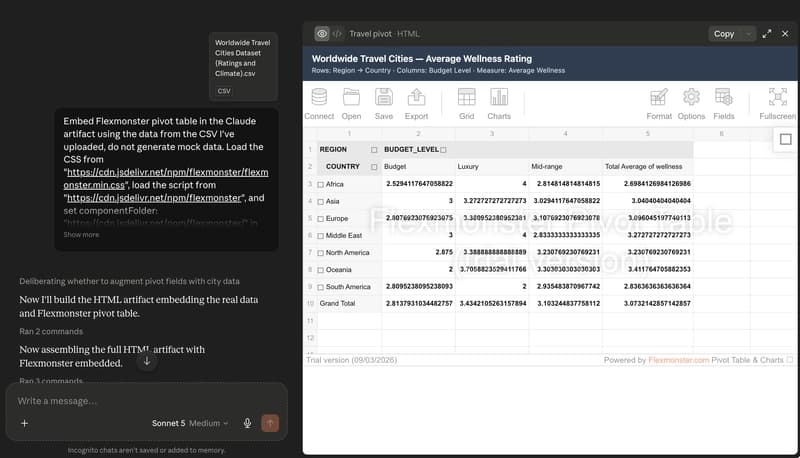800x458 pixels.
Task: Click the Open folder toolbar icon
Action: coord(351,104)
